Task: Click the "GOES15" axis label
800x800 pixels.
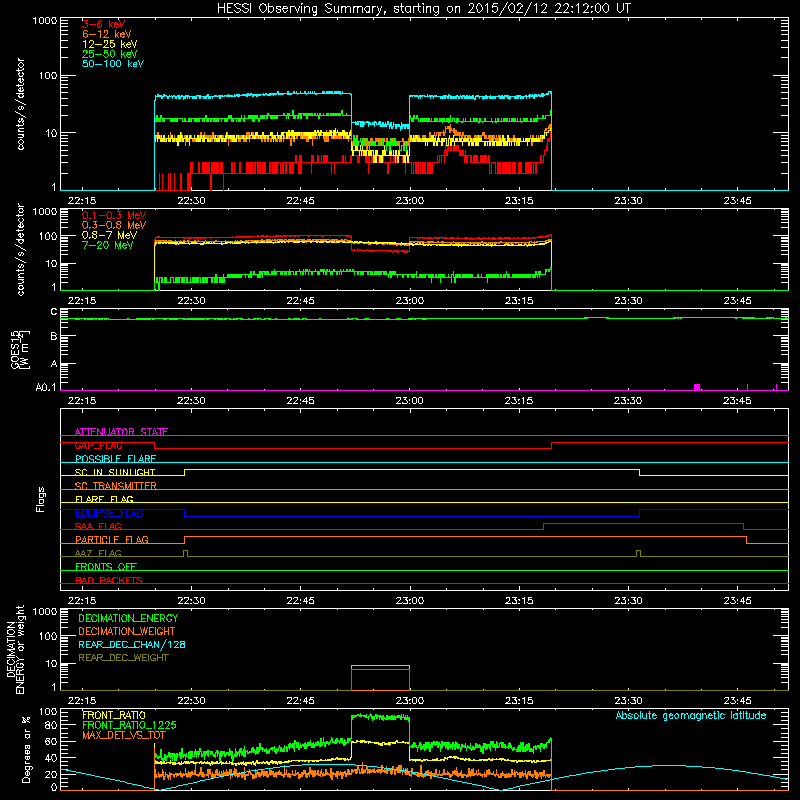Action: [15, 350]
